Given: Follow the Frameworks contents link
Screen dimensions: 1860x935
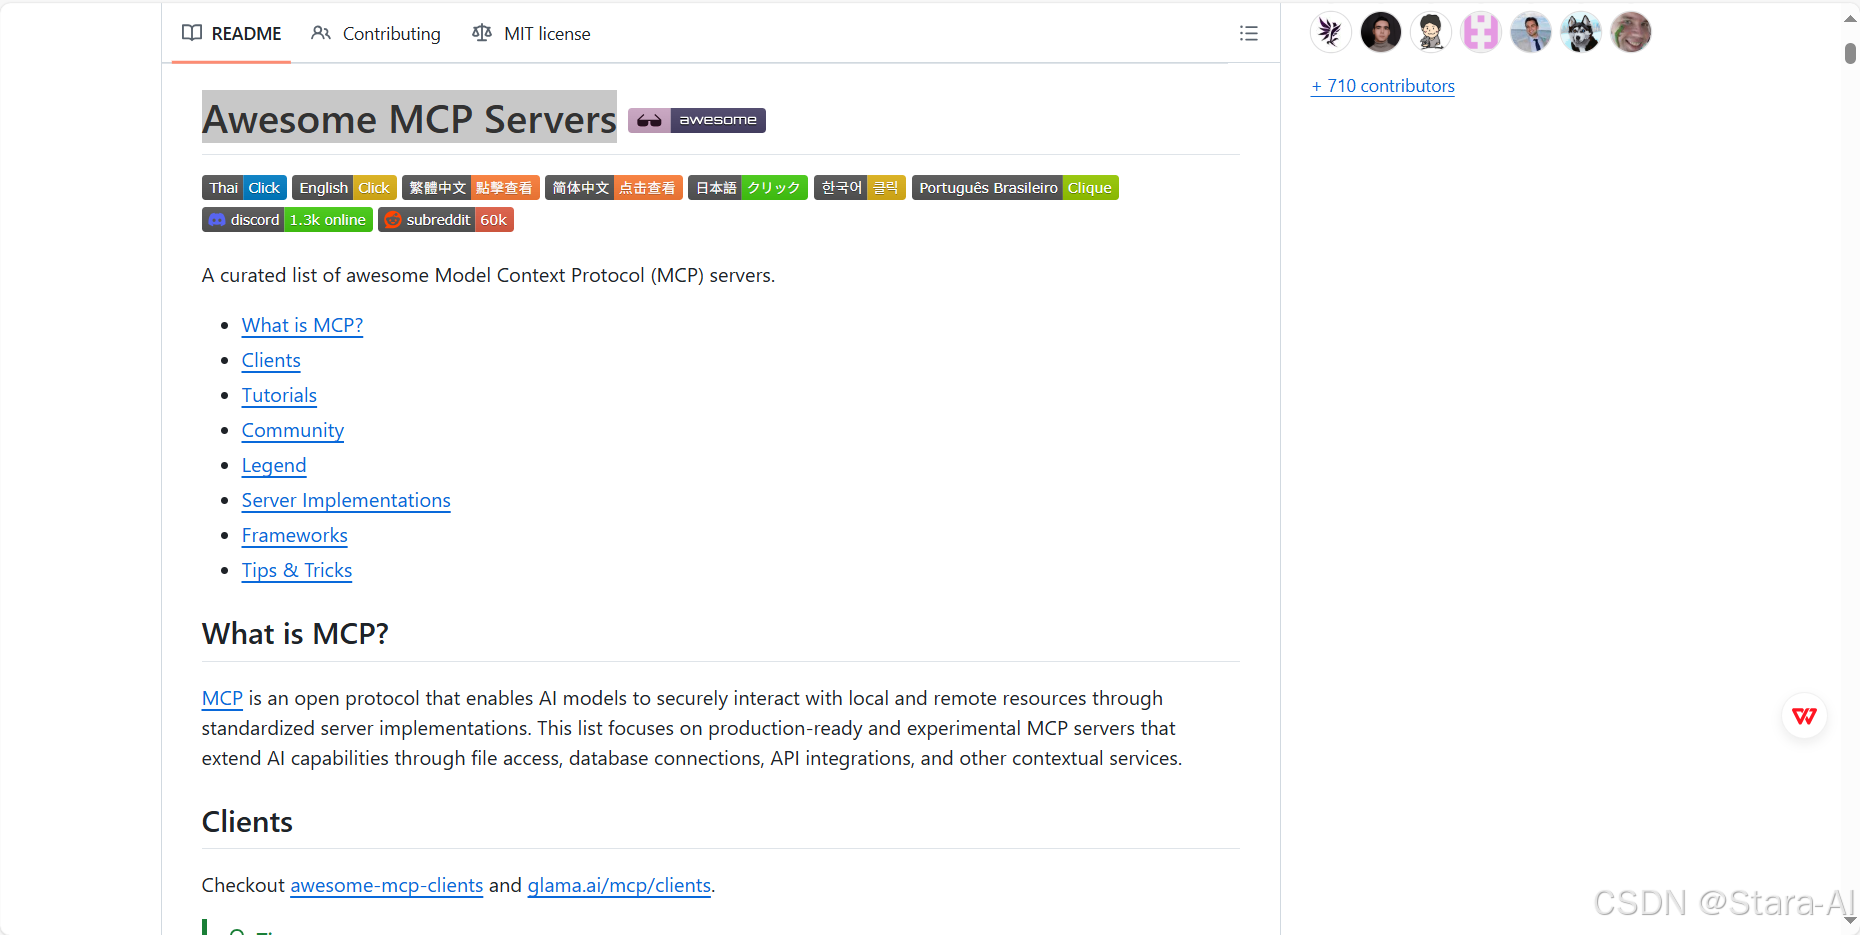Looking at the screenshot, I should pos(295,535).
